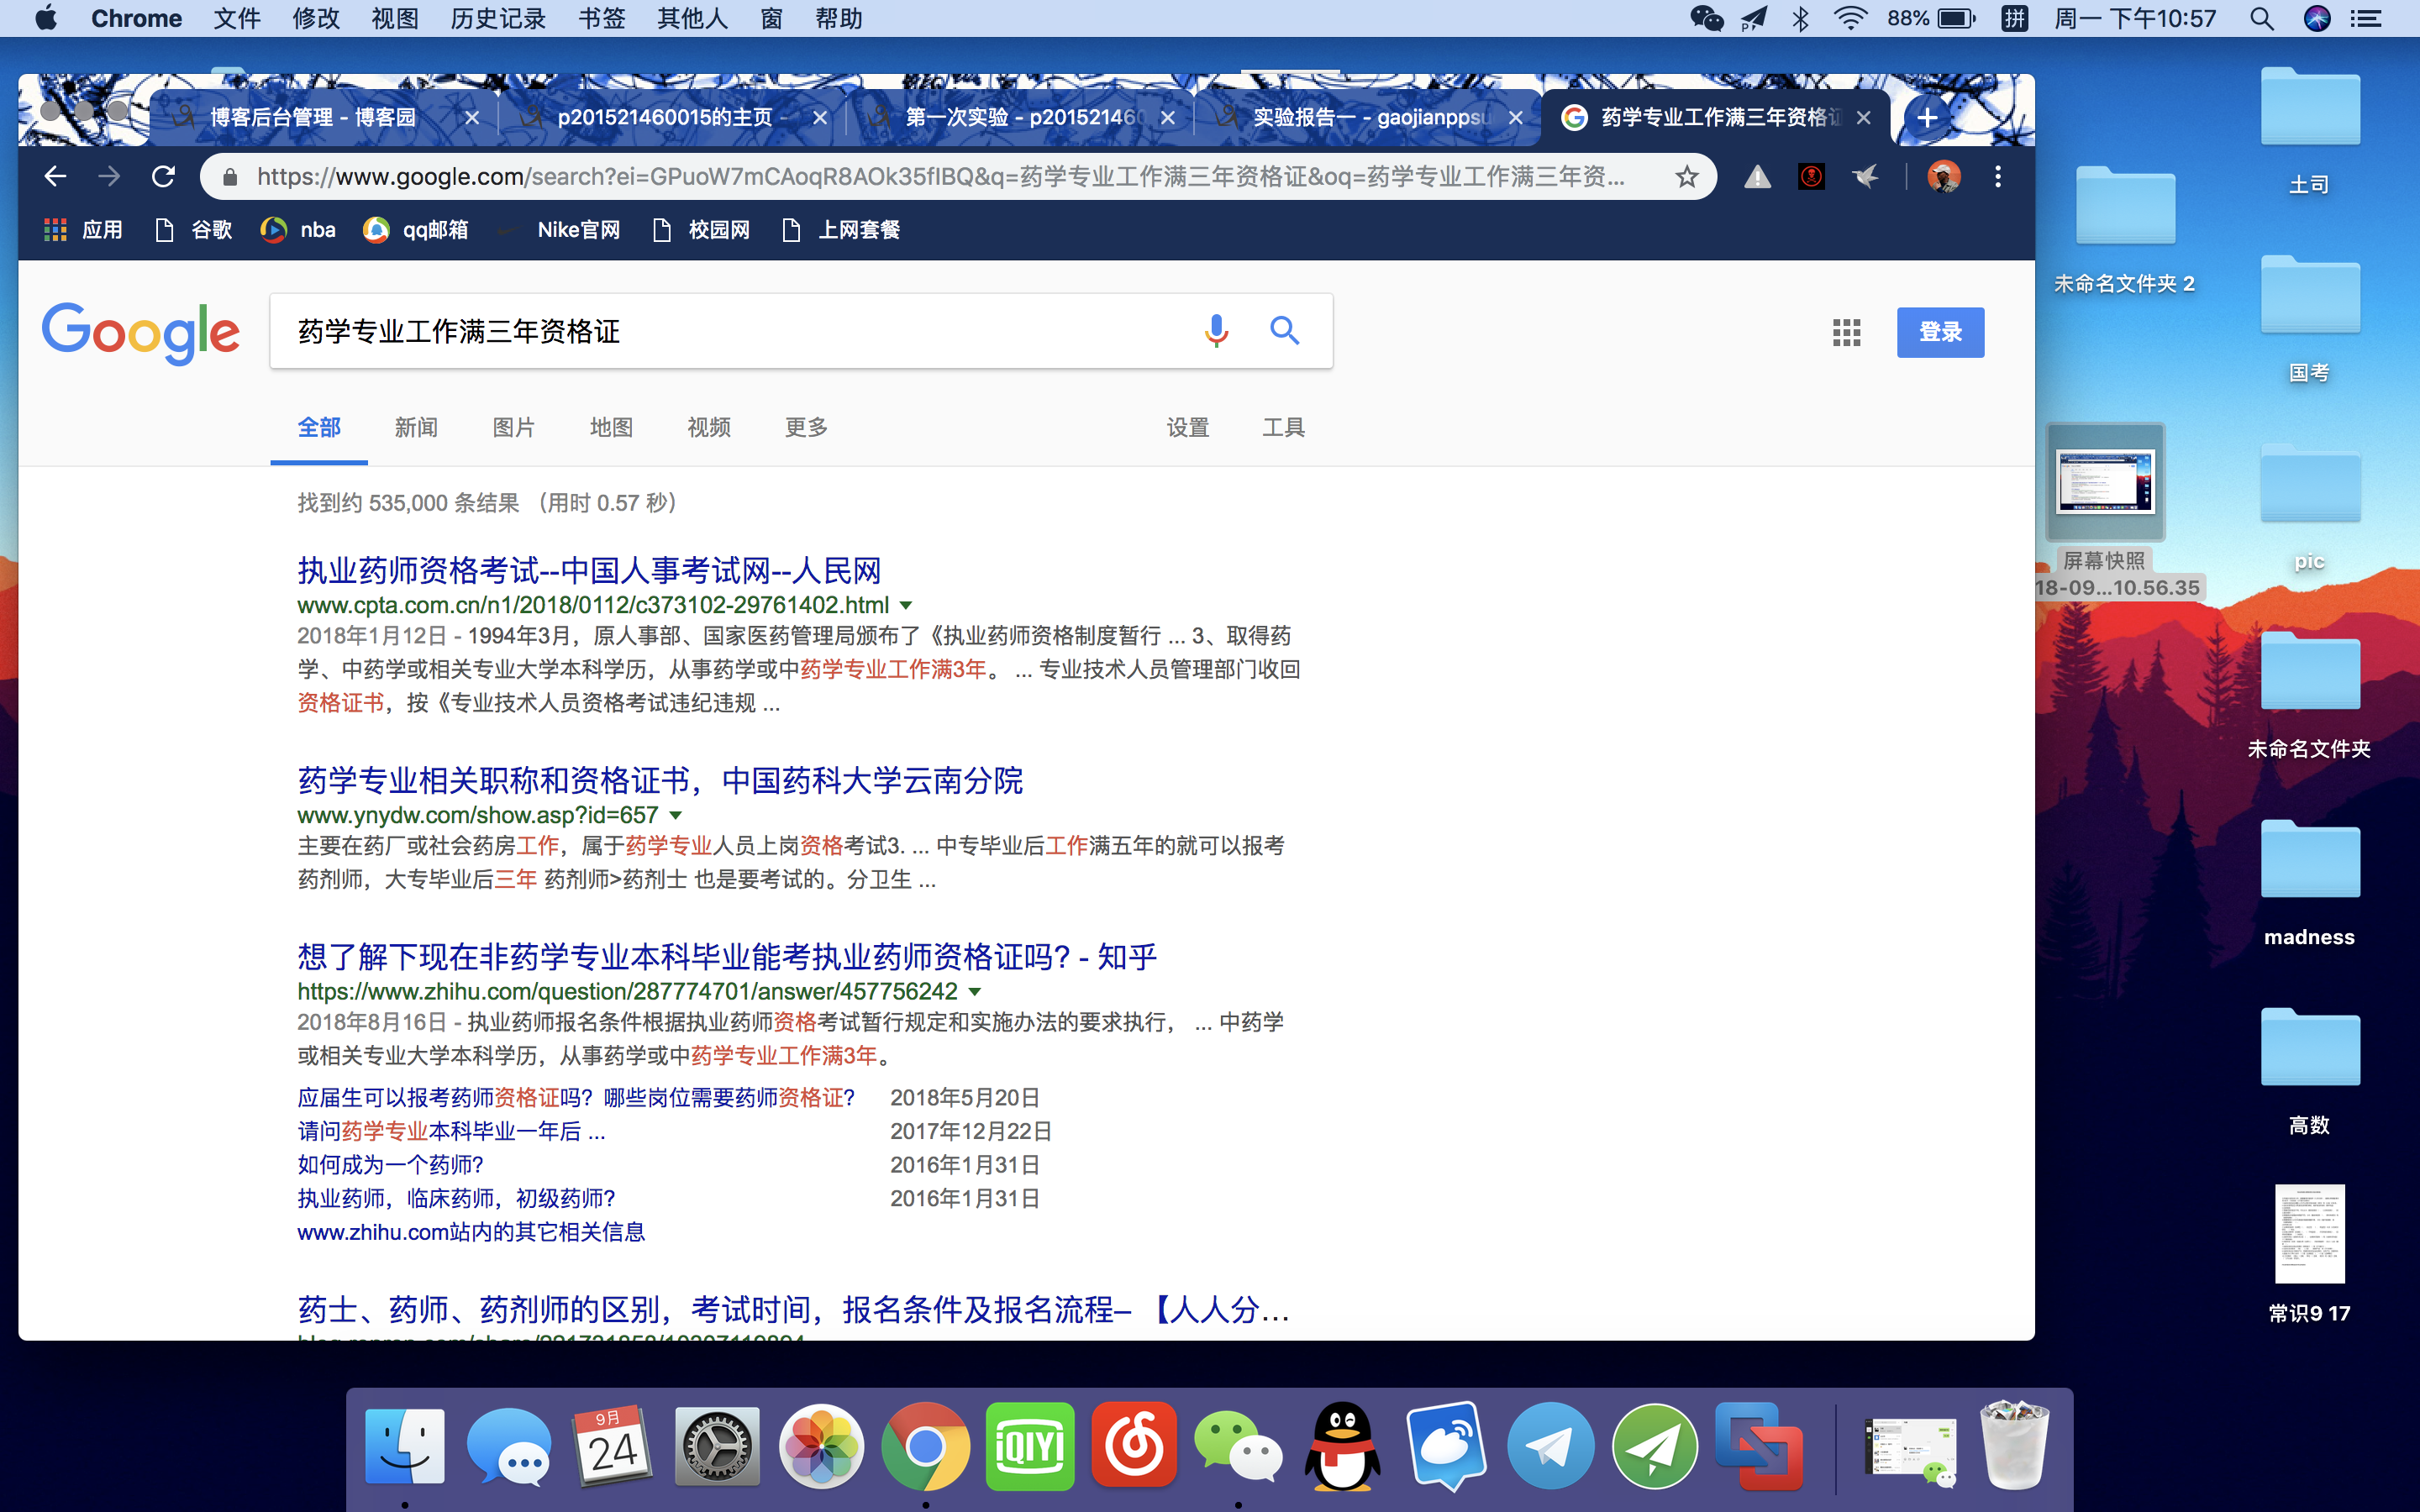The width and height of the screenshot is (2420, 1512).
Task: Open the 视图 menu
Action: point(395,19)
